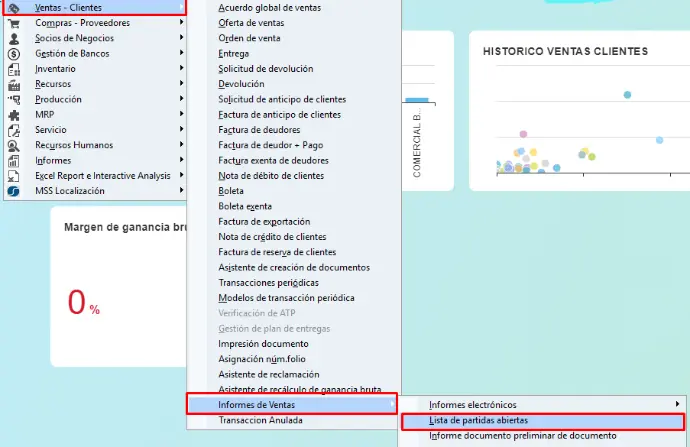Click the Inventario module icon
The image size is (690, 447).
coord(14,69)
